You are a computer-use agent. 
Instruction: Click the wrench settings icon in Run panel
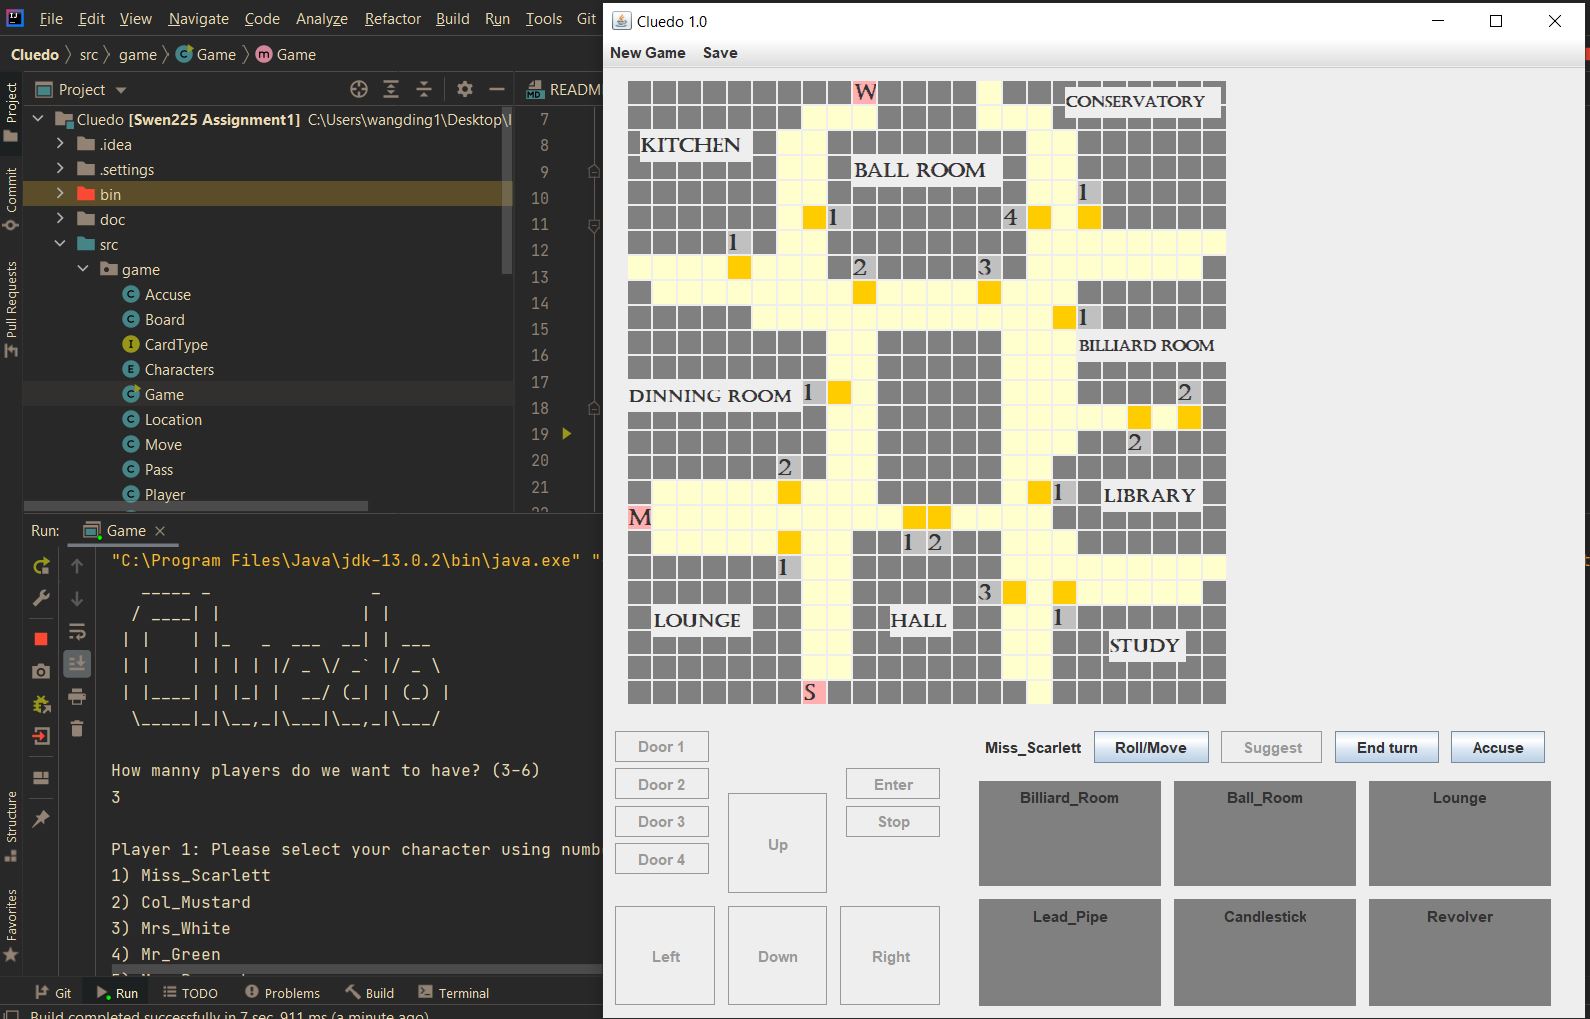[x=41, y=598]
